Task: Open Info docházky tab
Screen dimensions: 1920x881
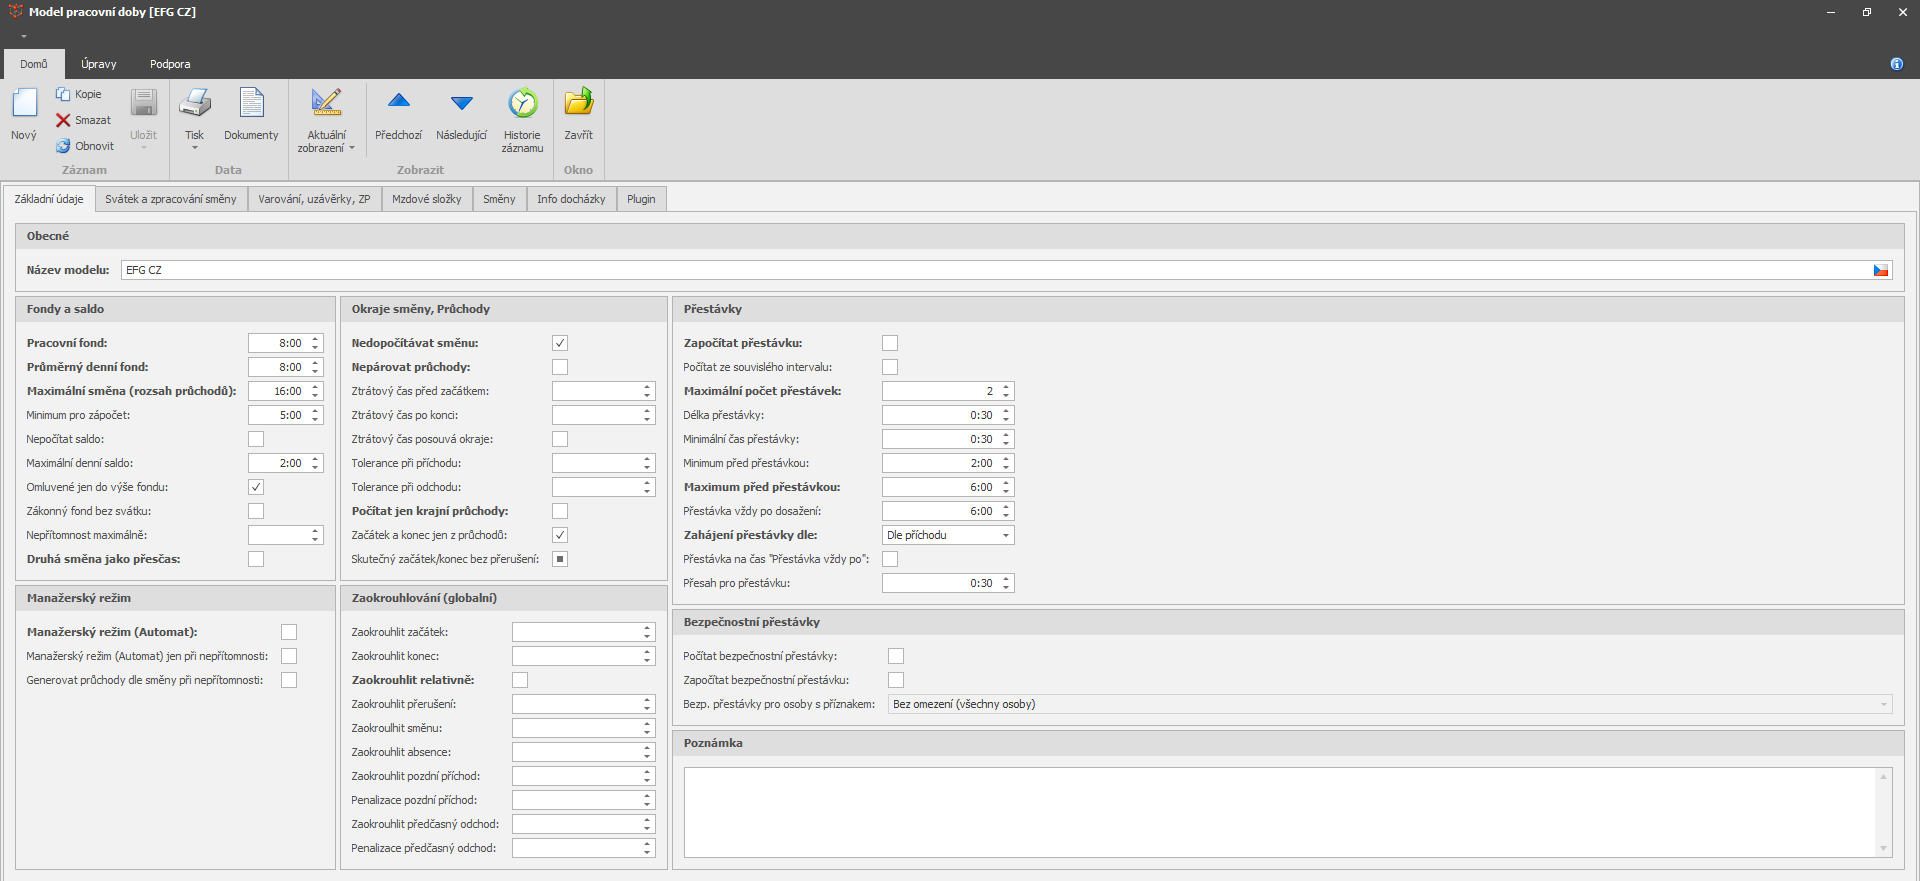Action: click(x=571, y=199)
